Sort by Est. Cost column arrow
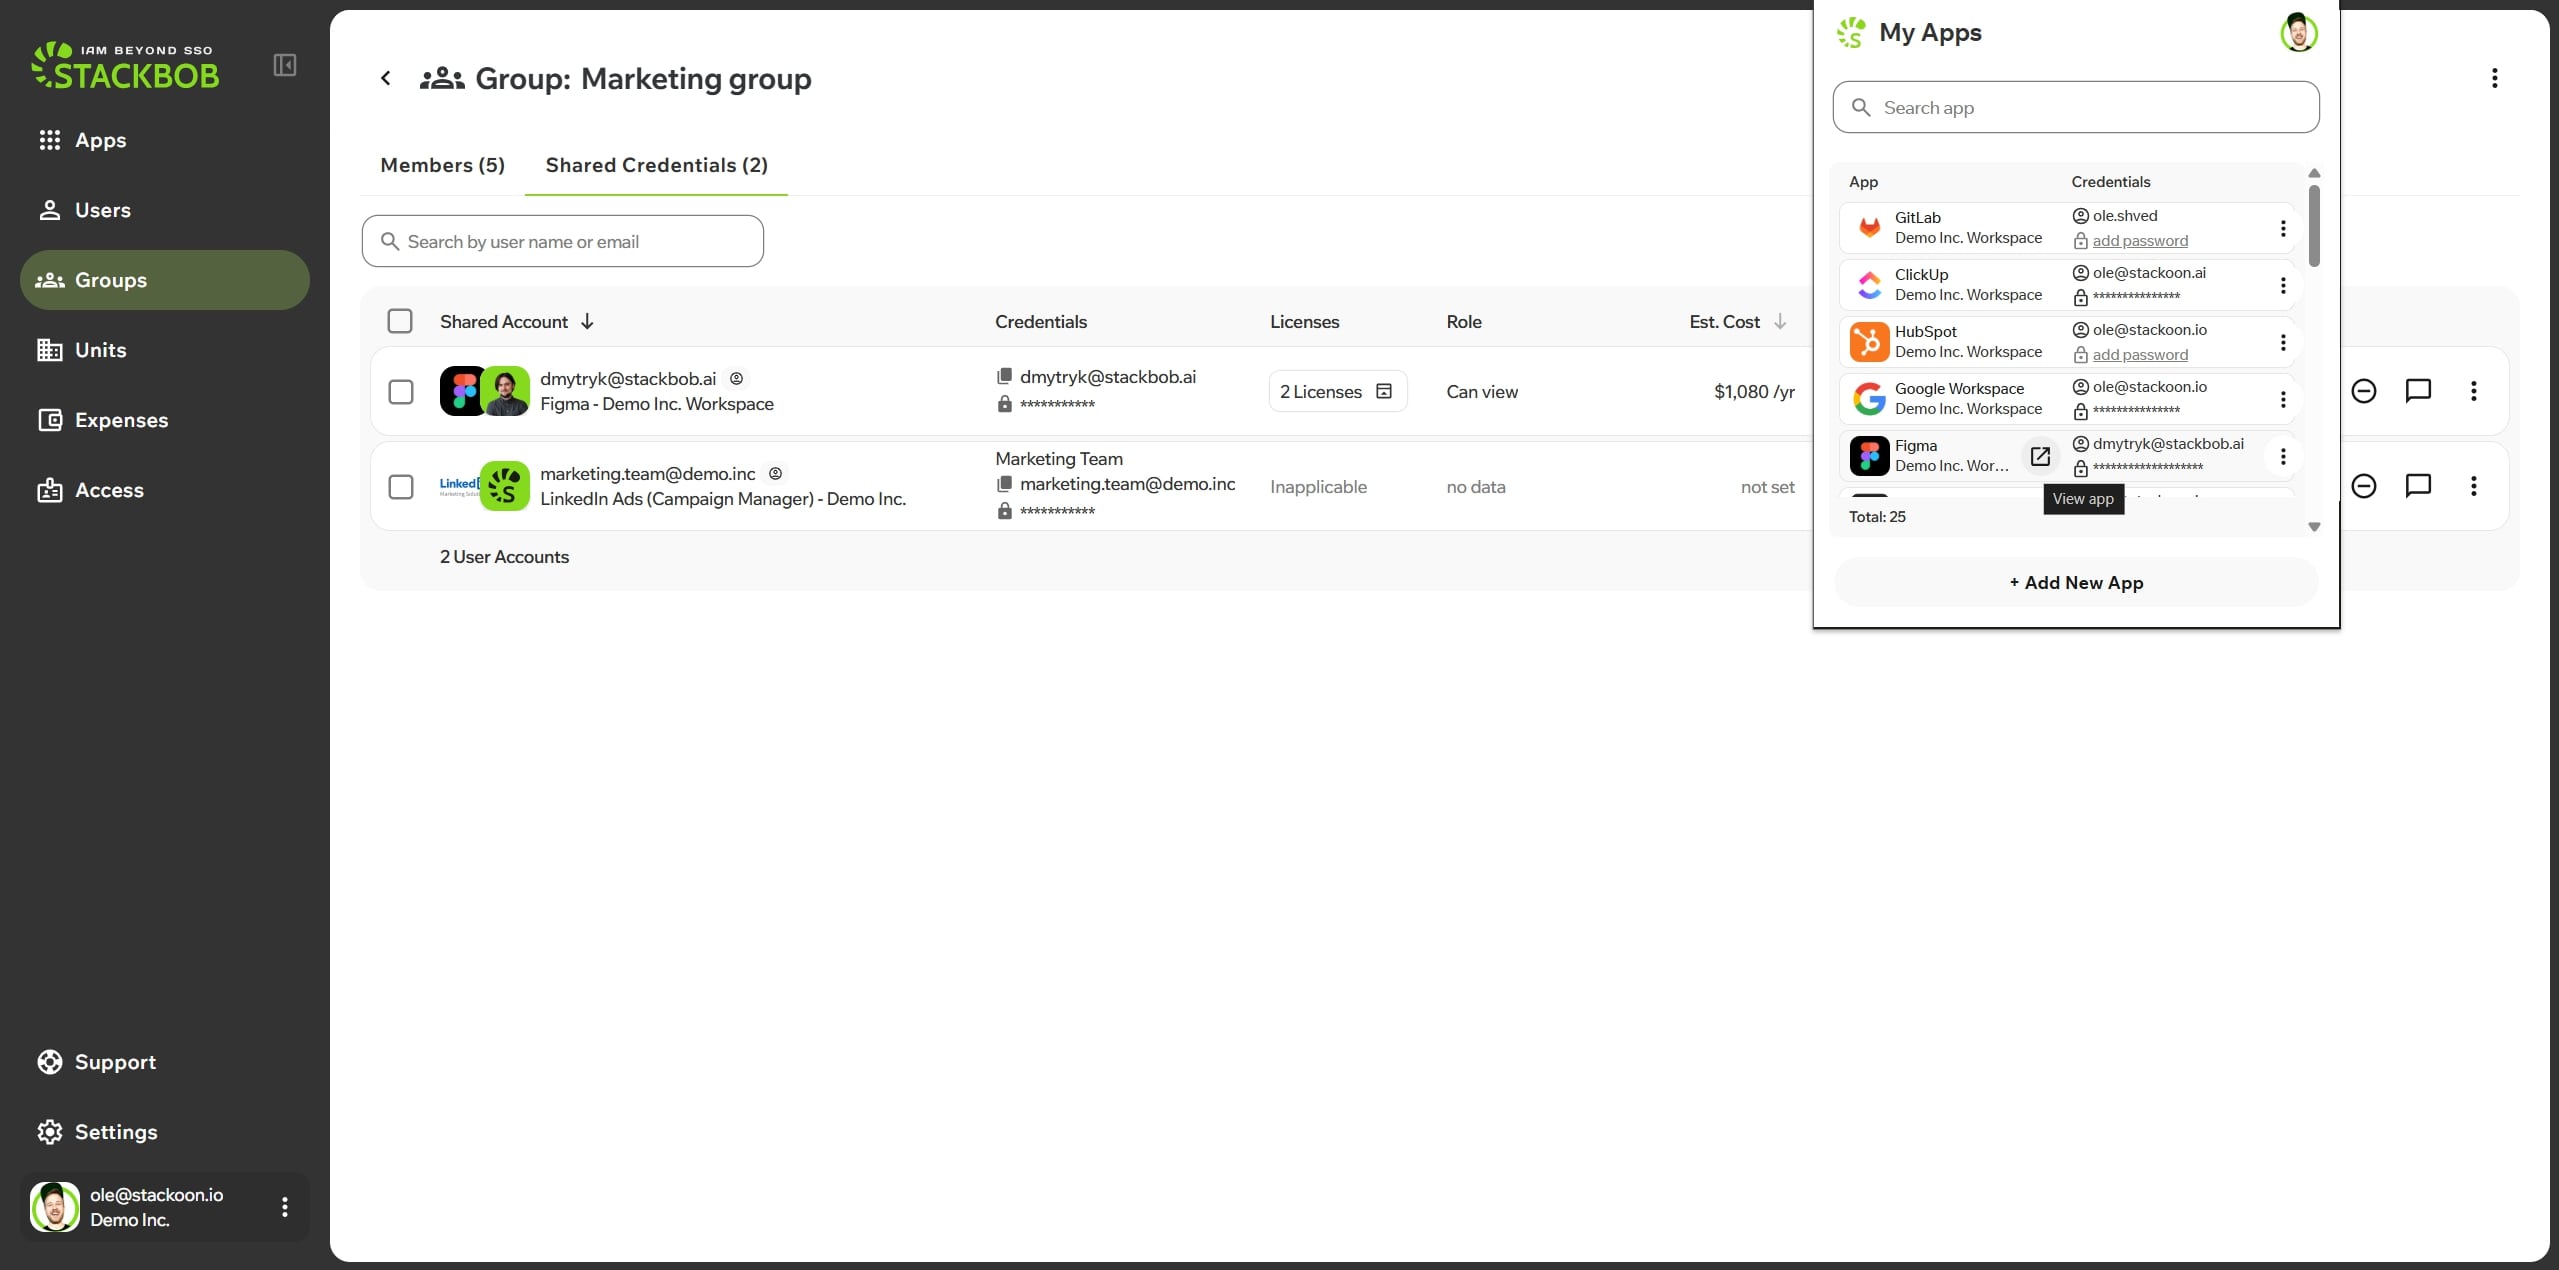Viewport: 2559px width, 1270px height. 1780,321
